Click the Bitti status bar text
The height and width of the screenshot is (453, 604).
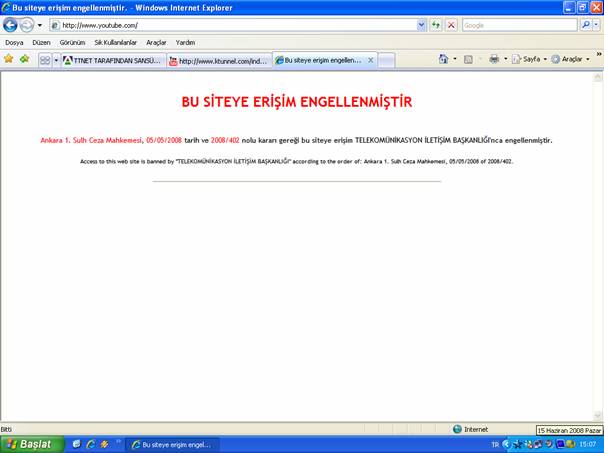coord(6,429)
